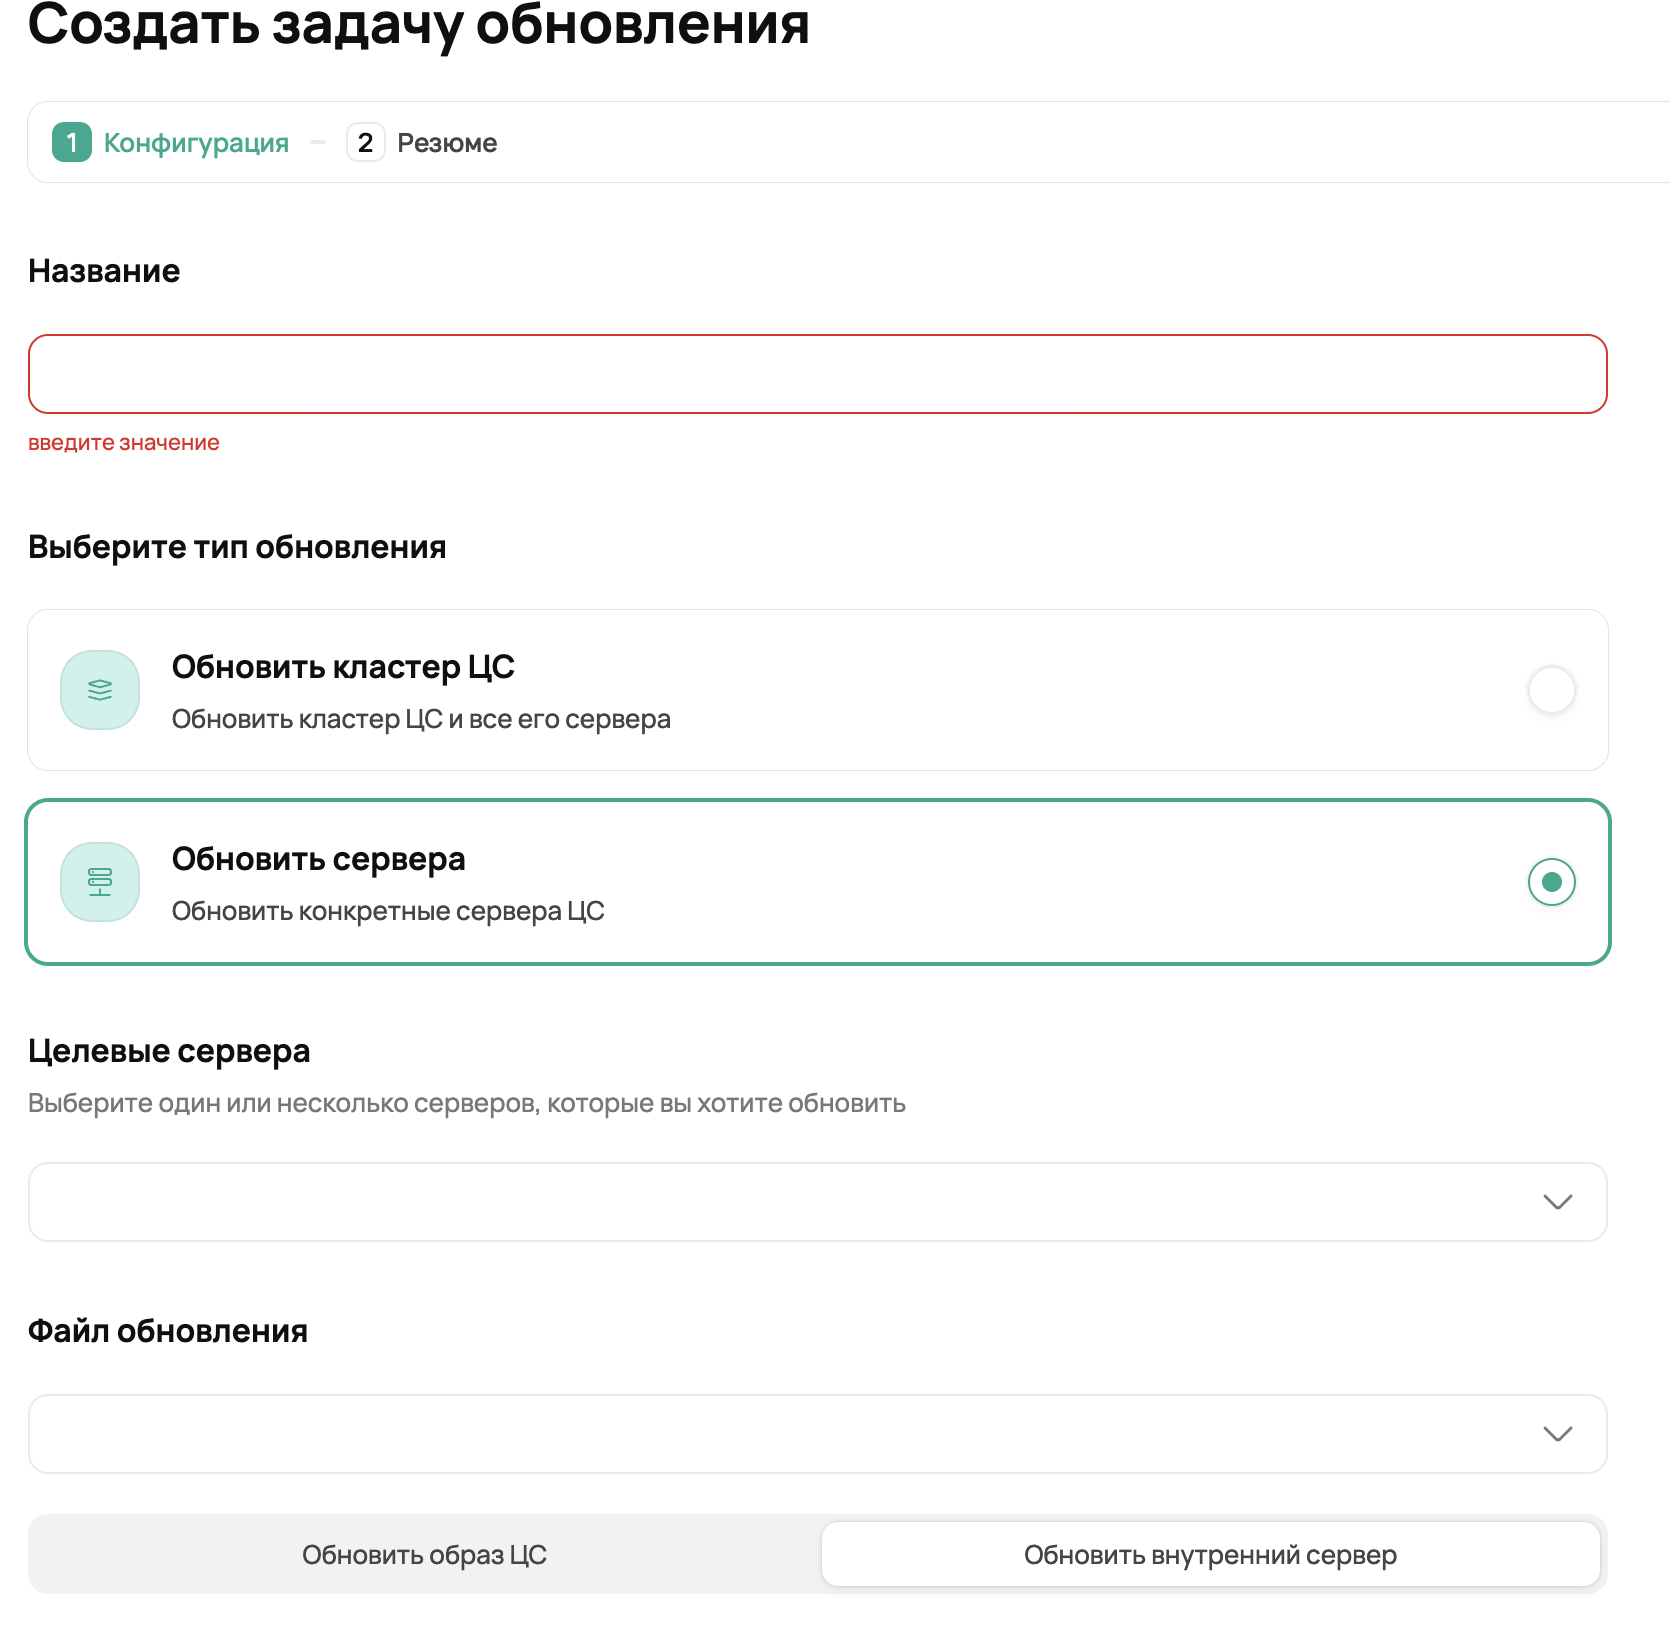Open the update file combo box
The height and width of the screenshot is (1644, 1670).
coord(780,1434)
